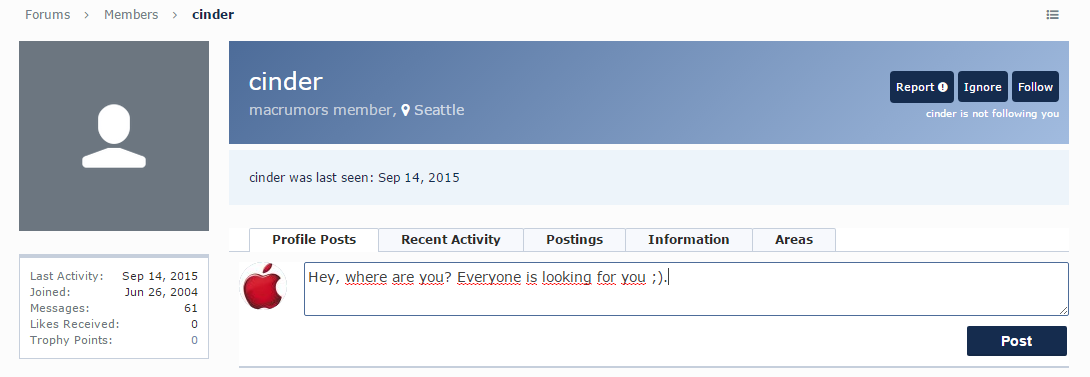Click the Post button
This screenshot has width=1090, height=377.
click(x=1016, y=341)
